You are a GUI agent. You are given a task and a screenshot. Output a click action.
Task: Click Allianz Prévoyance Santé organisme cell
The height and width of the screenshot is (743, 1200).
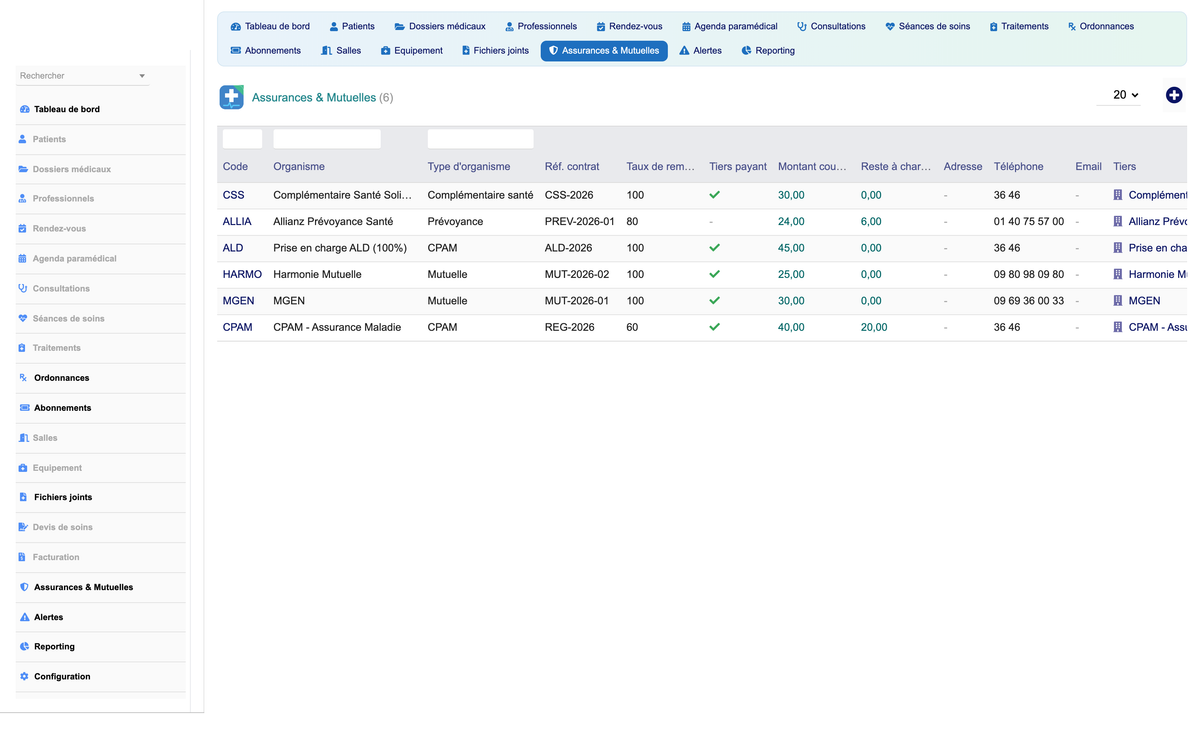click(333, 221)
